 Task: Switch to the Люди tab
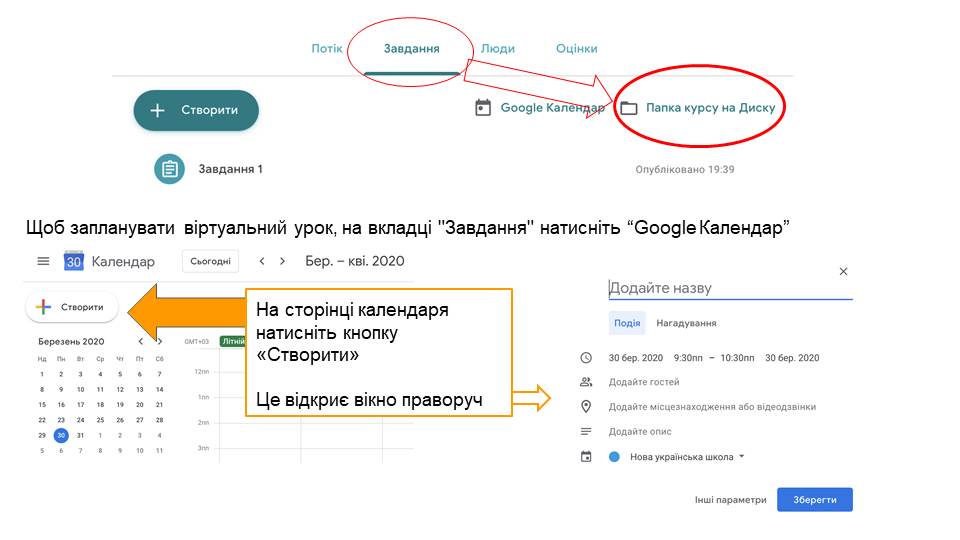point(497,48)
